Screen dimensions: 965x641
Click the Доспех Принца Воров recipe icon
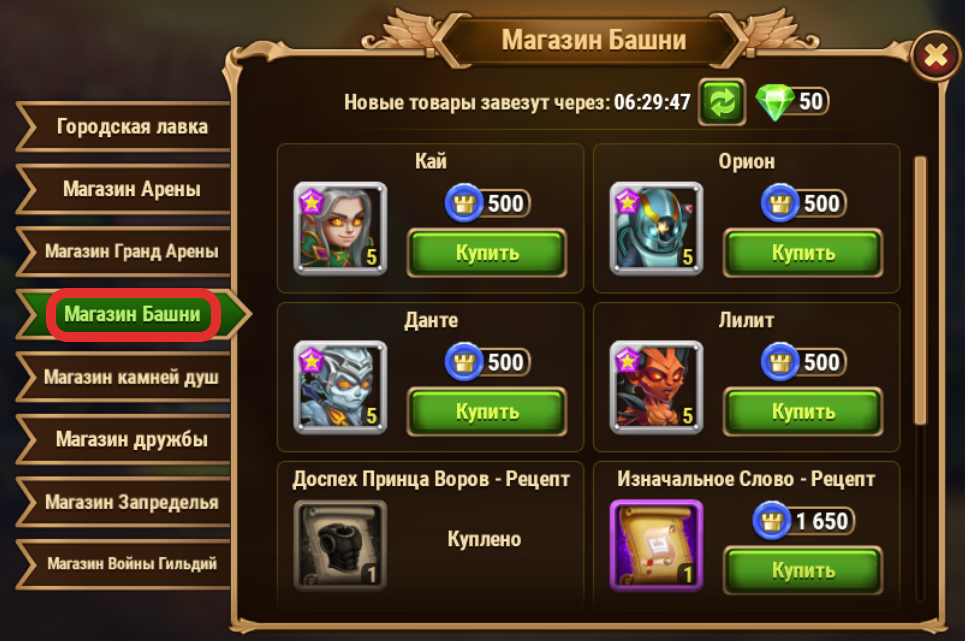point(340,546)
